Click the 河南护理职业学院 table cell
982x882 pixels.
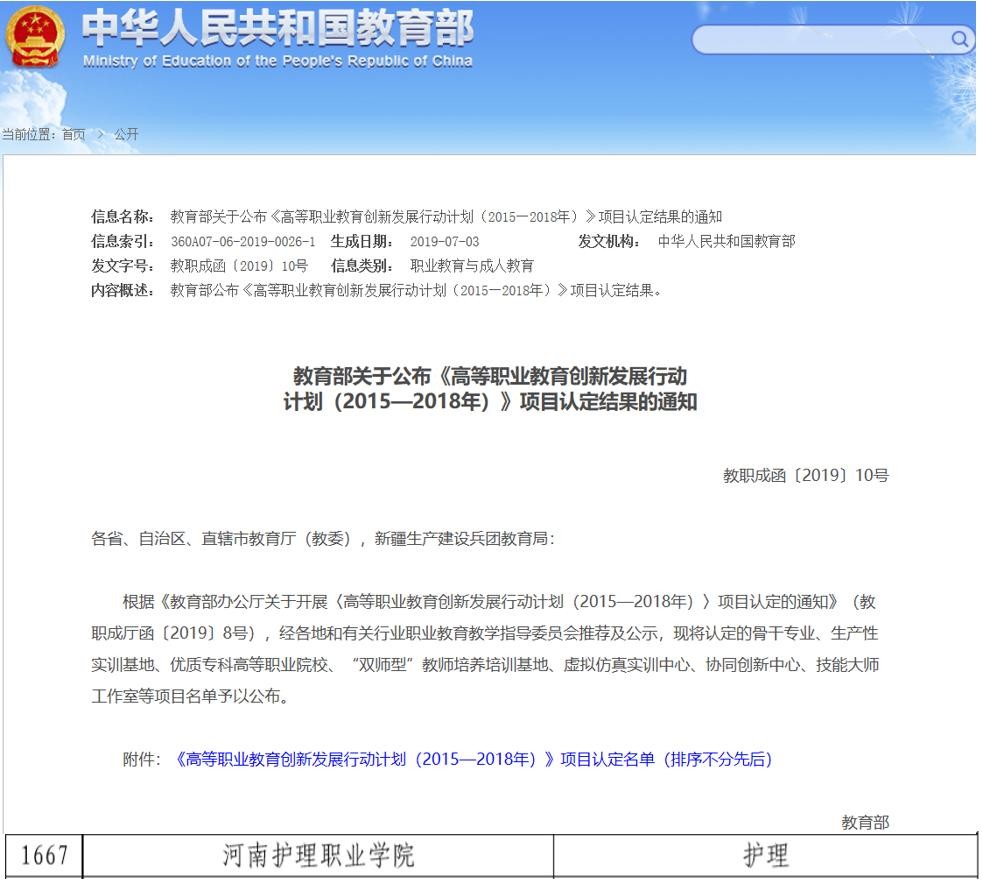click(x=317, y=856)
